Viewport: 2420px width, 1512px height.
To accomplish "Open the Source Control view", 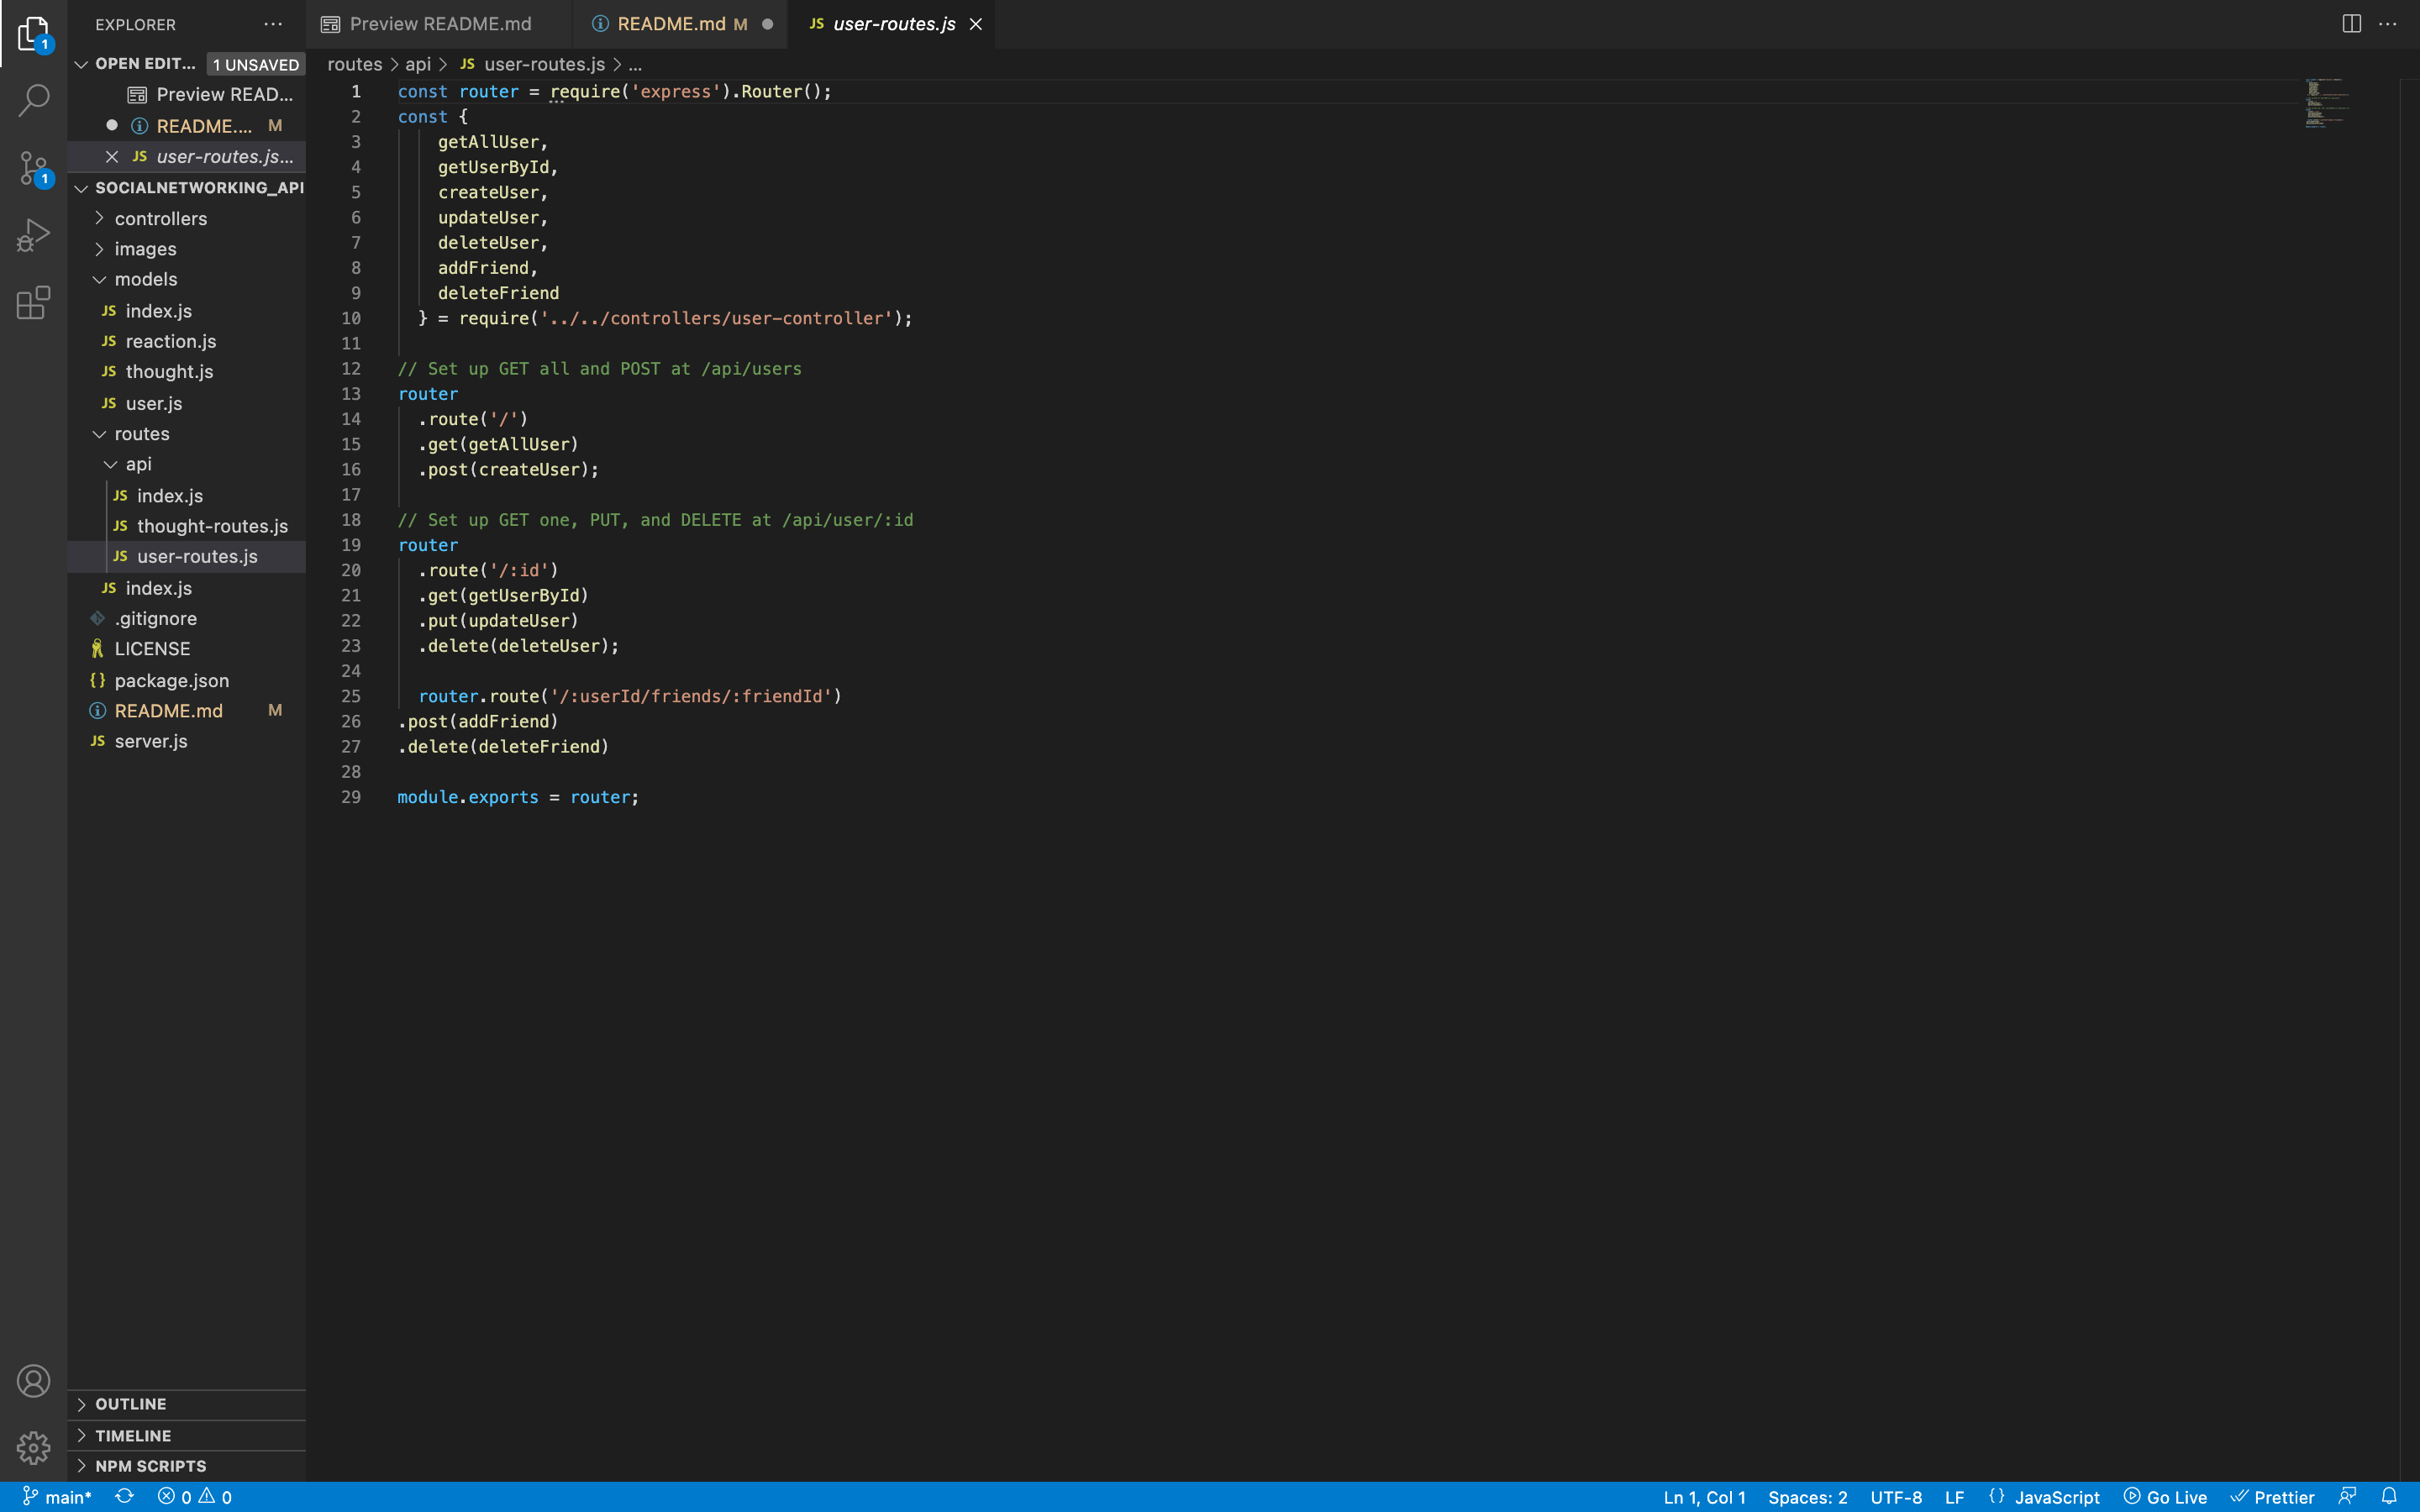I will coord(33,168).
